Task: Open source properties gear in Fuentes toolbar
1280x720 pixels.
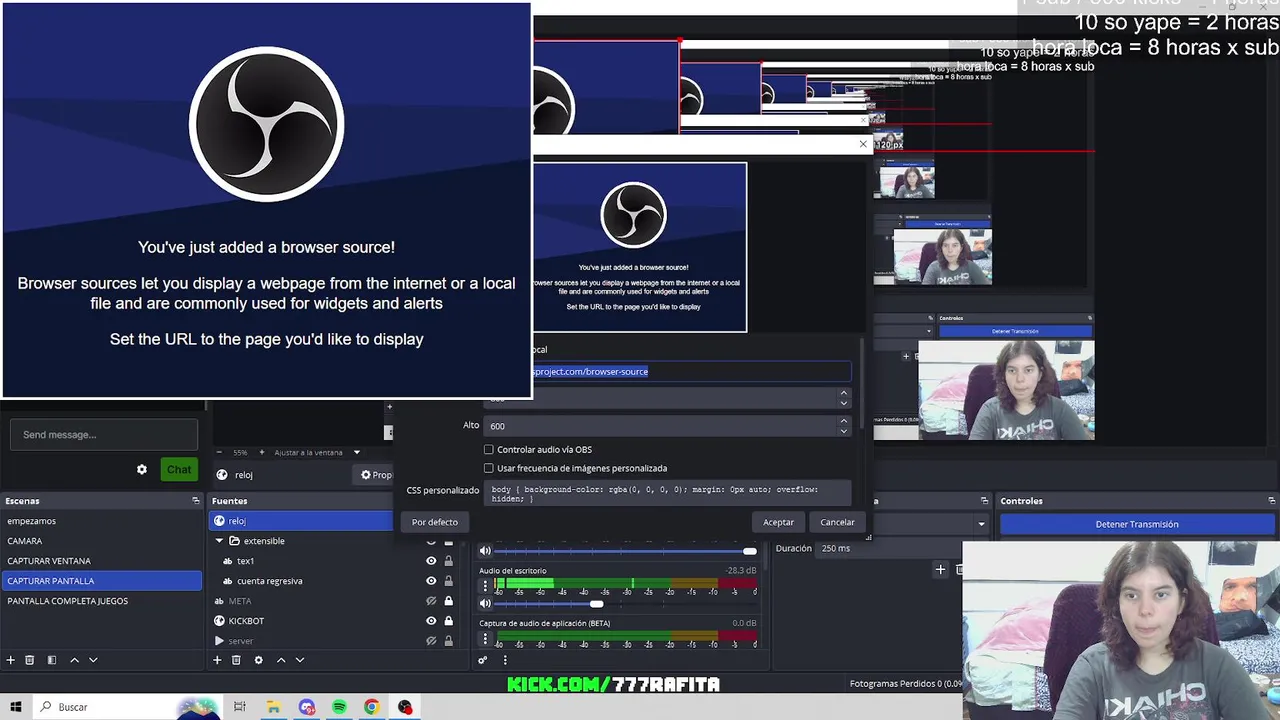Action: (258, 660)
